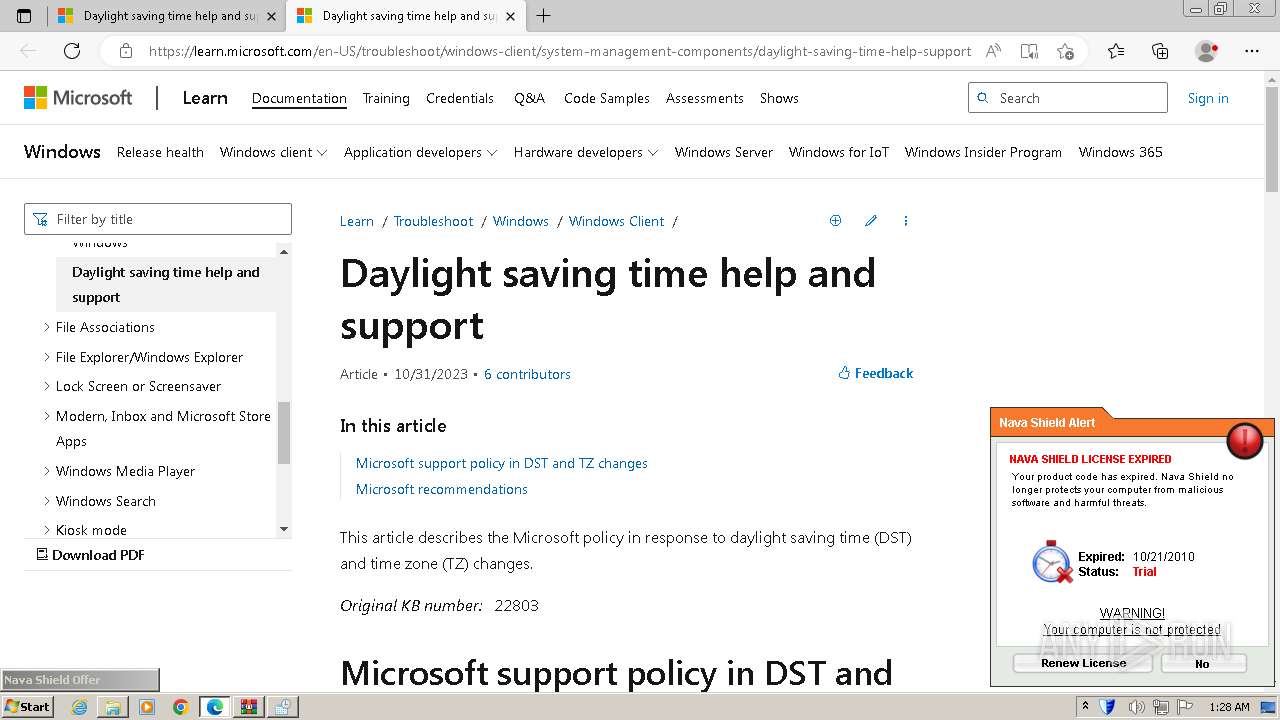Click the Filter by title field
This screenshot has width=1280, height=720.
point(158,219)
